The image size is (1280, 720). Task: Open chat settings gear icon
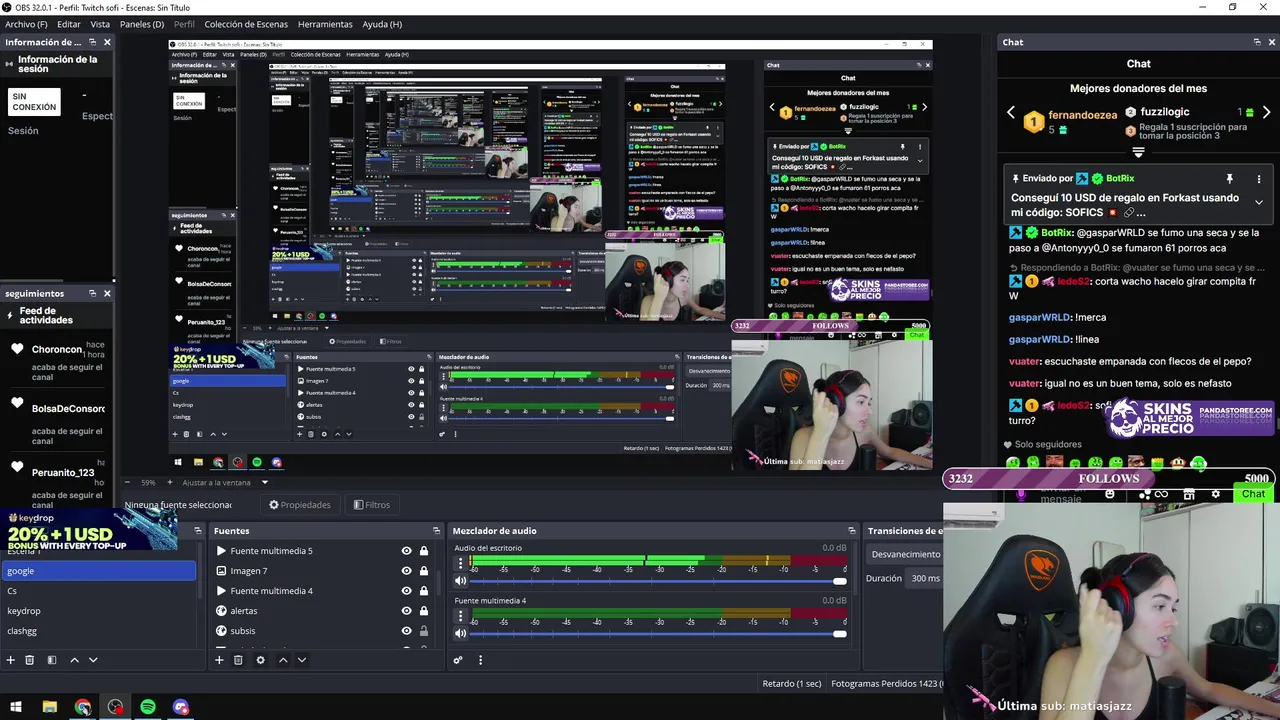point(1216,494)
